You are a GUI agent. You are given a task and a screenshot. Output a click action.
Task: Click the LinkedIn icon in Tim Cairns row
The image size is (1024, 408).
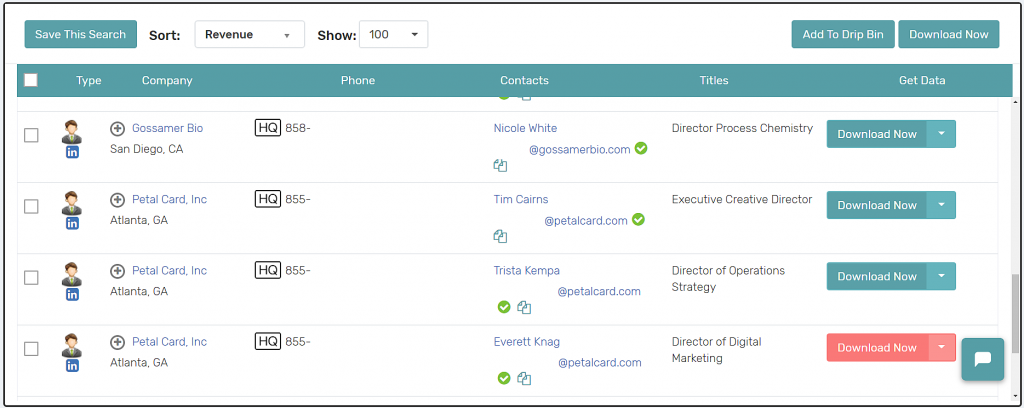[x=72, y=223]
